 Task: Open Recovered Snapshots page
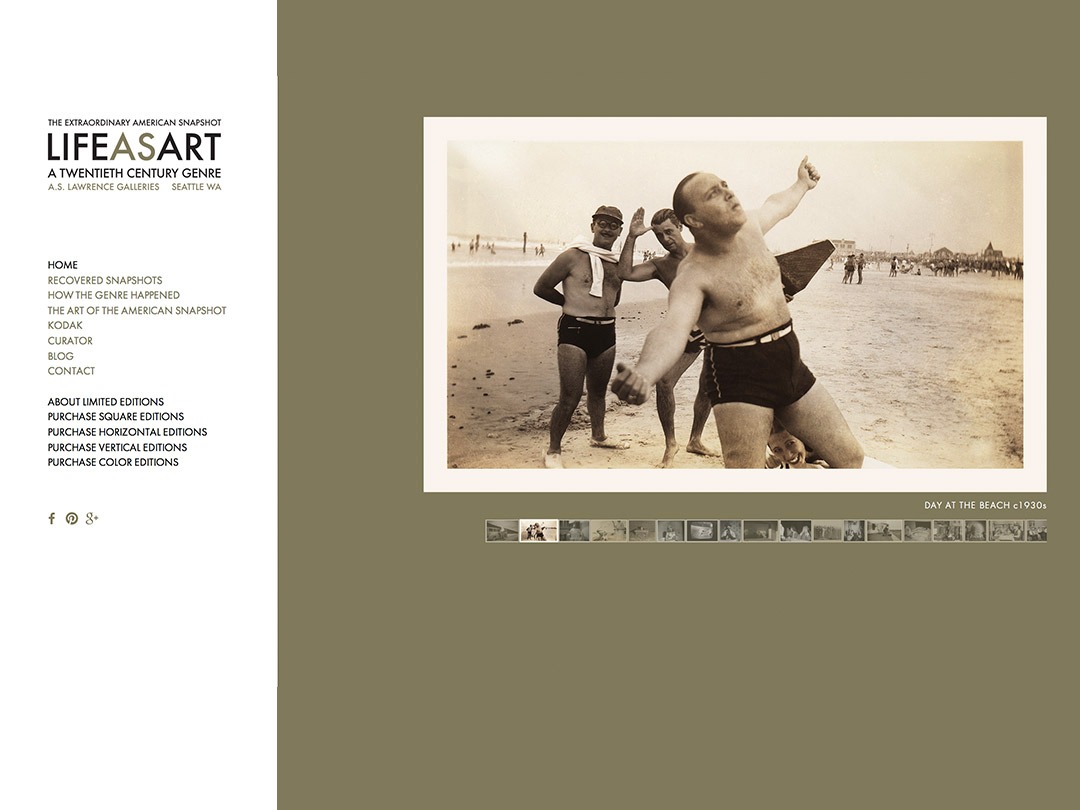point(105,280)
